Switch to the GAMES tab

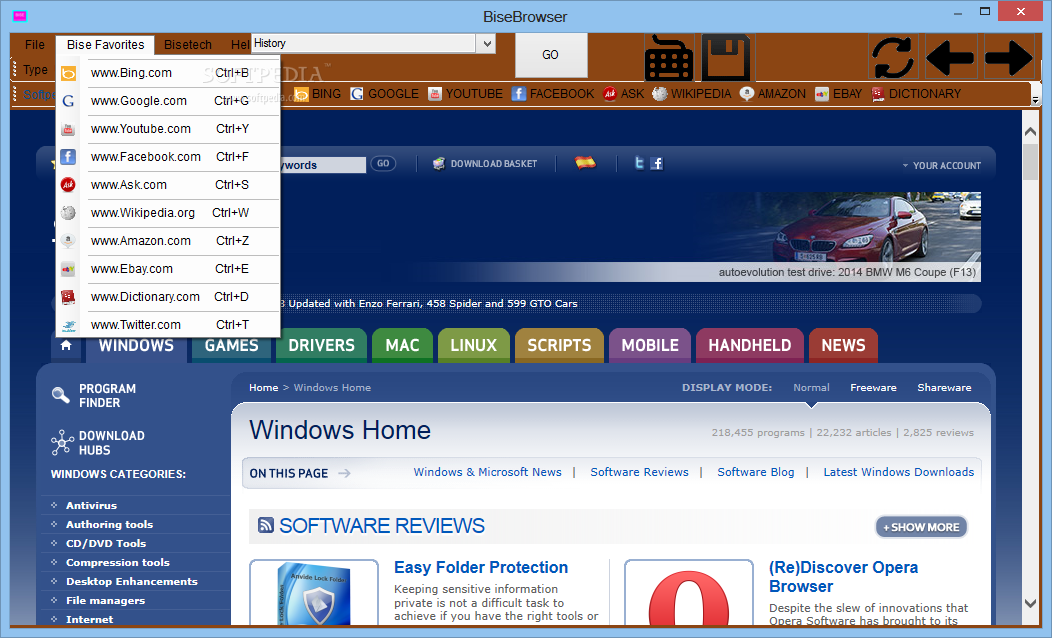(231, 345)
